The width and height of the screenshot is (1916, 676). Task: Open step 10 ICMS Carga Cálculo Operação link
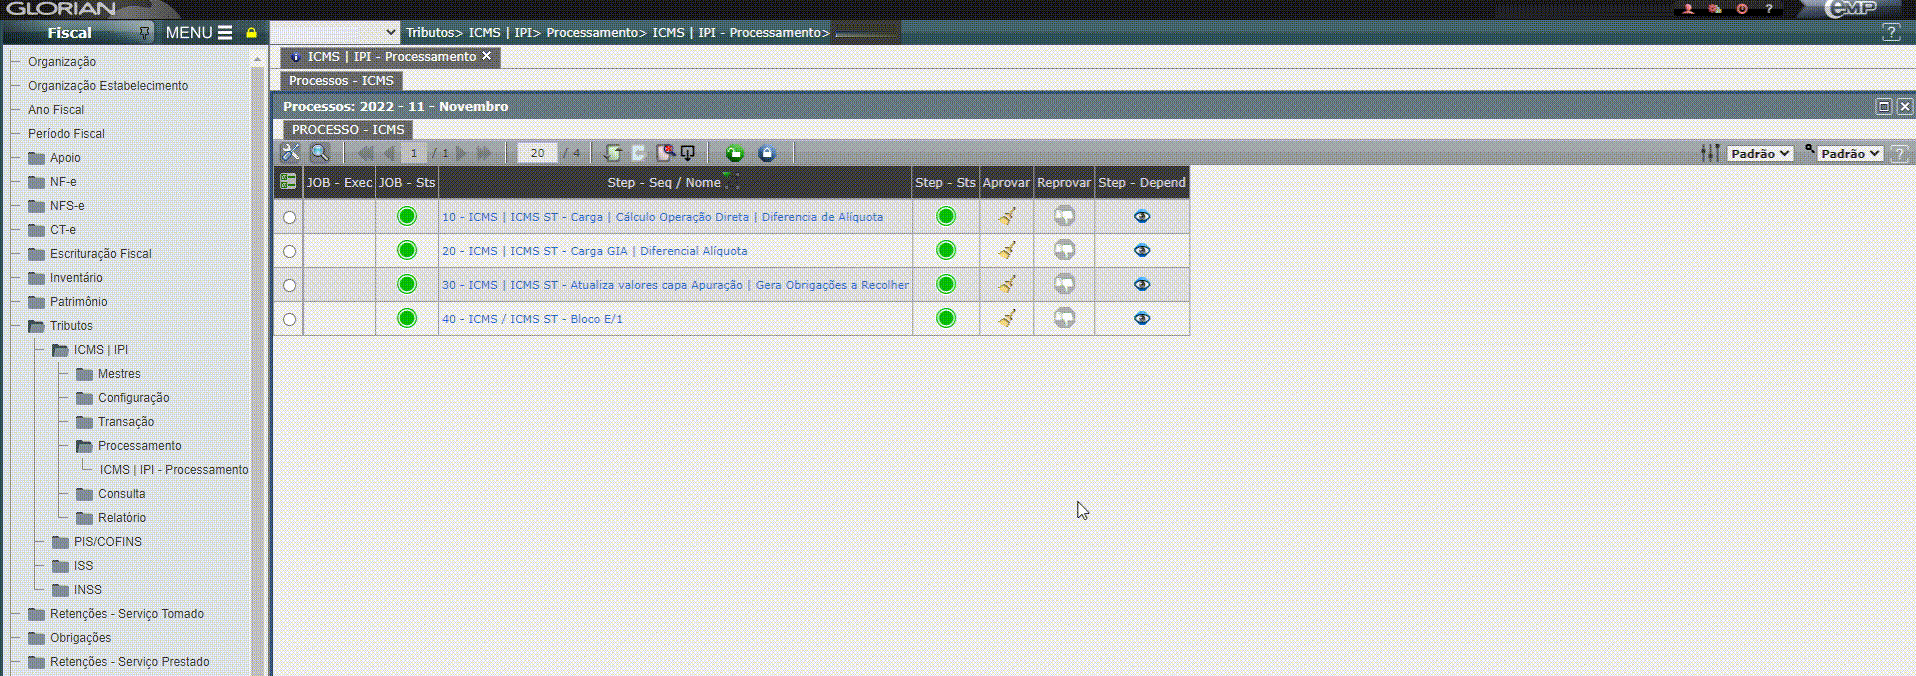(662, 217)
